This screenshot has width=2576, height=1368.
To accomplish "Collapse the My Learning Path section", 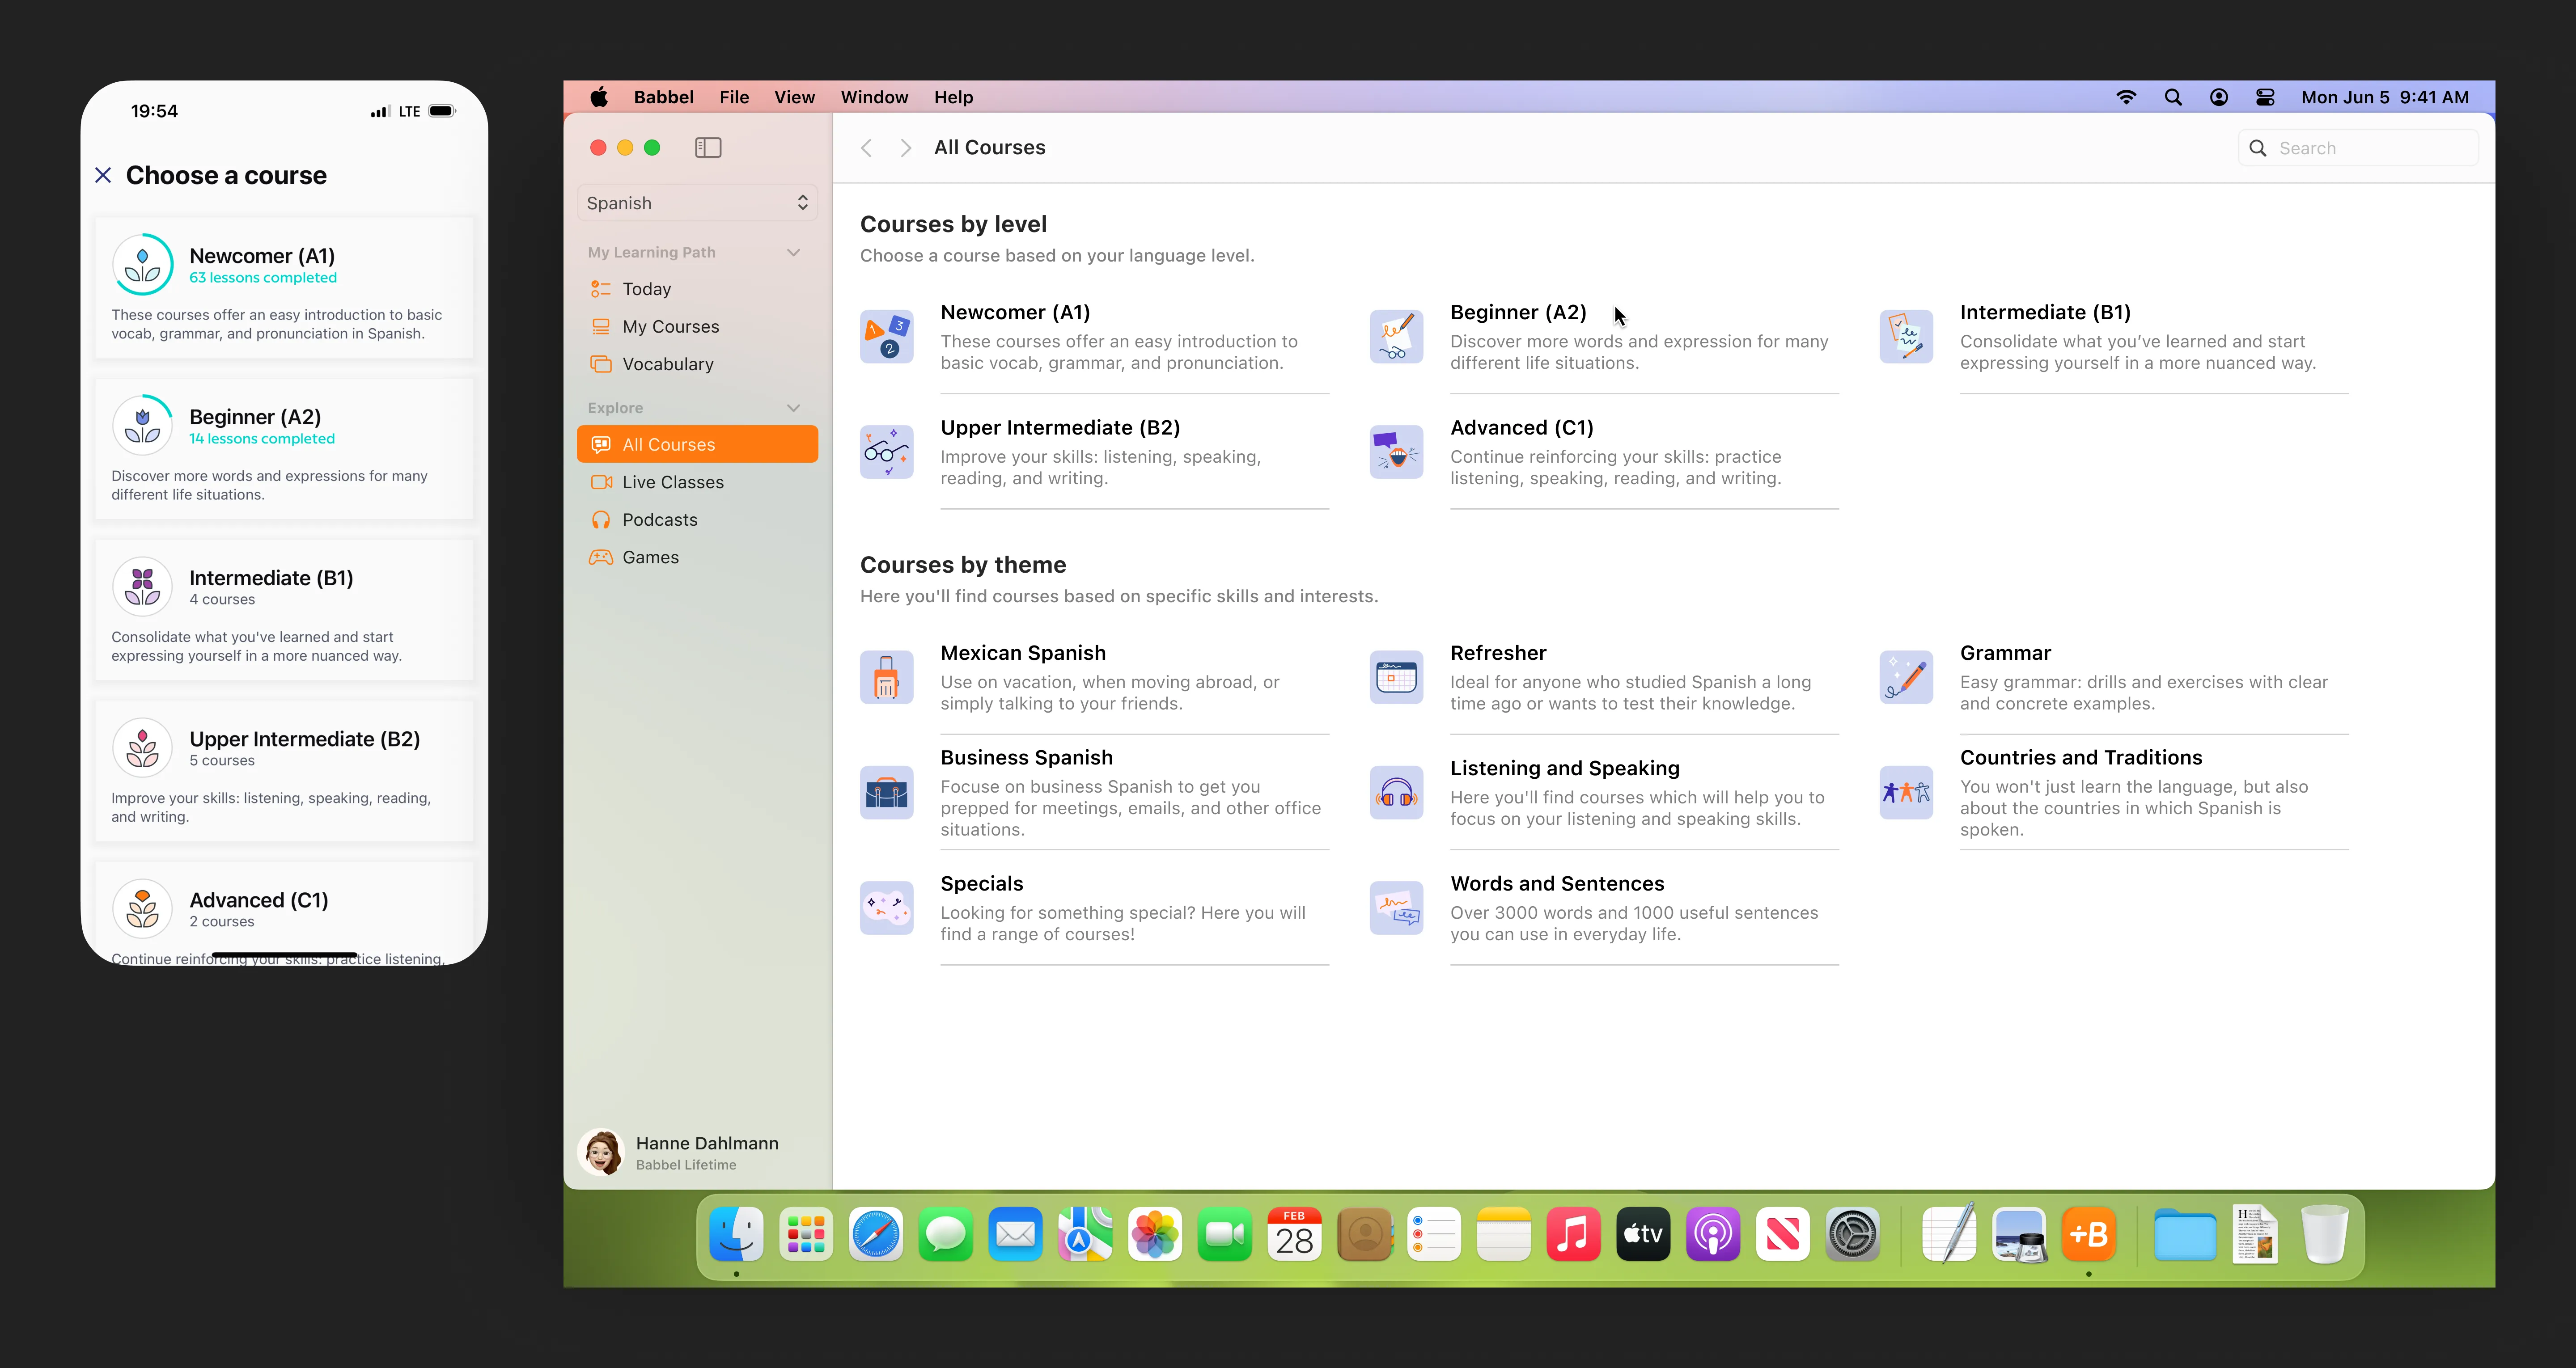I will 794,252.
